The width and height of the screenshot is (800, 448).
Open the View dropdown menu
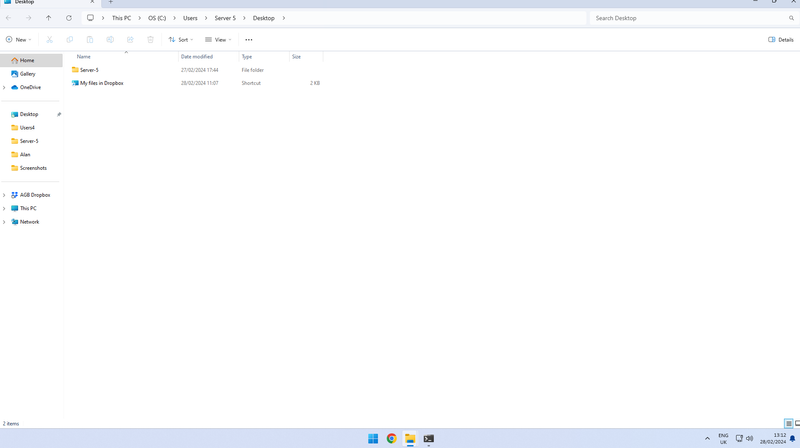(x=218, y=39)
